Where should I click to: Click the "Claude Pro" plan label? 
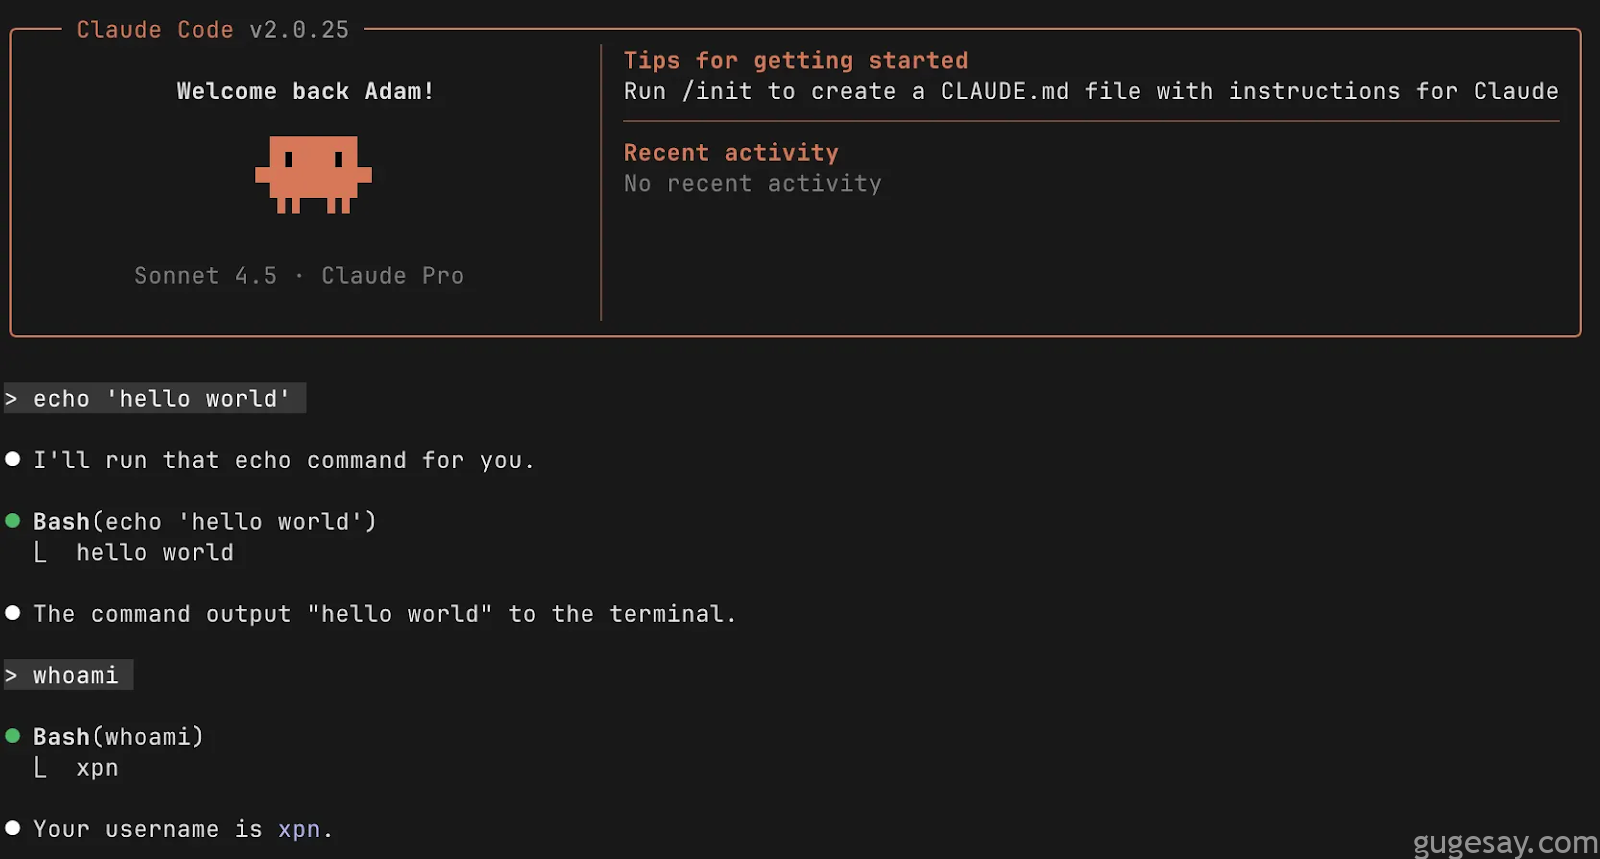(392, 276)
